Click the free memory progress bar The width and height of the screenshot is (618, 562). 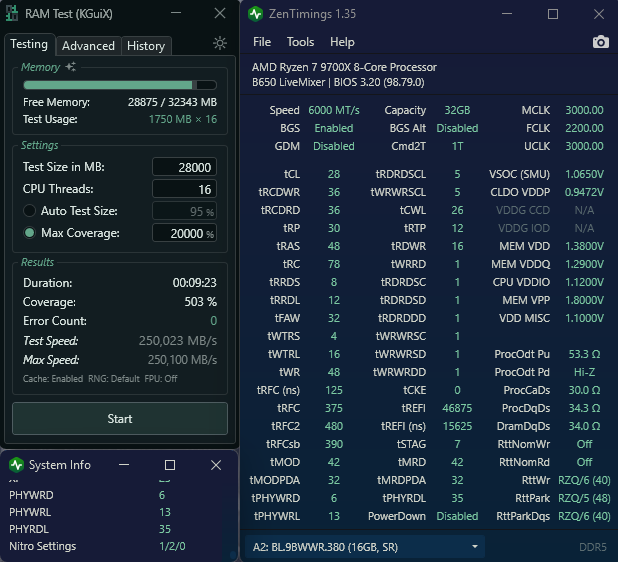[x=120, y=85]
